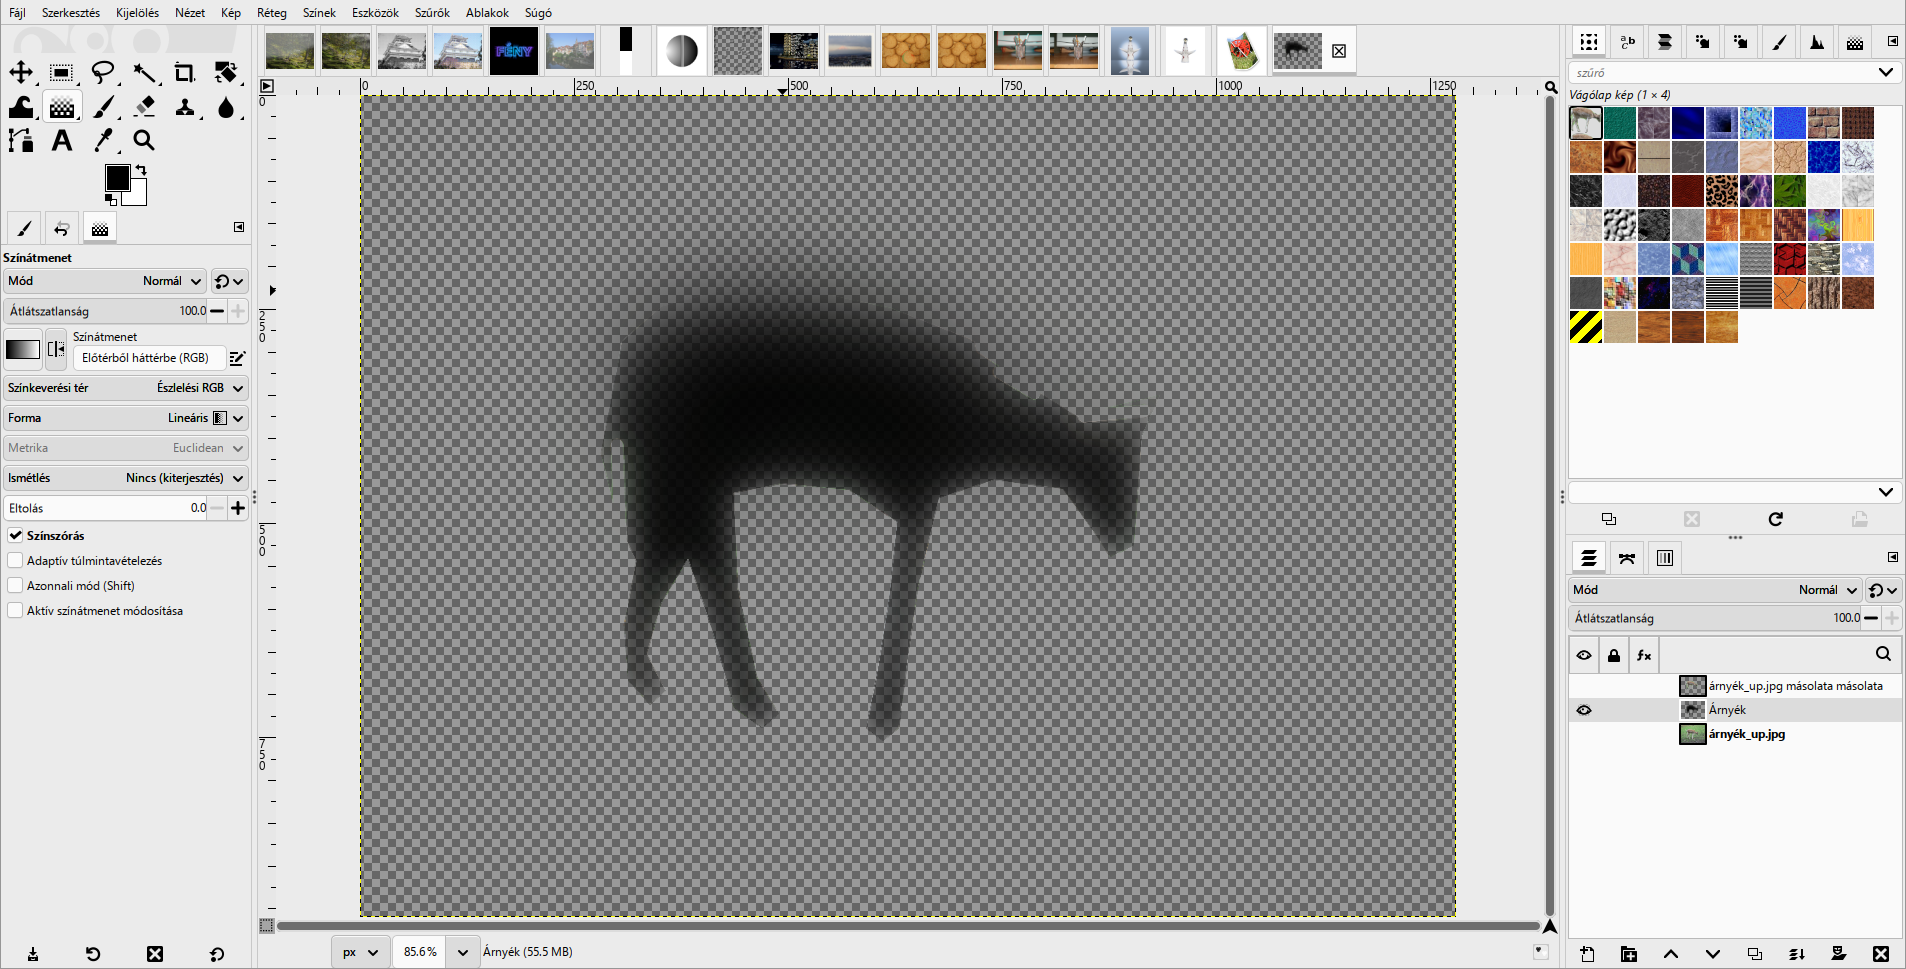This screenshot has width=1906, height=969.
Task: Activate the Eraser tool
Action: pyautogui.click(x=145, y=106)
